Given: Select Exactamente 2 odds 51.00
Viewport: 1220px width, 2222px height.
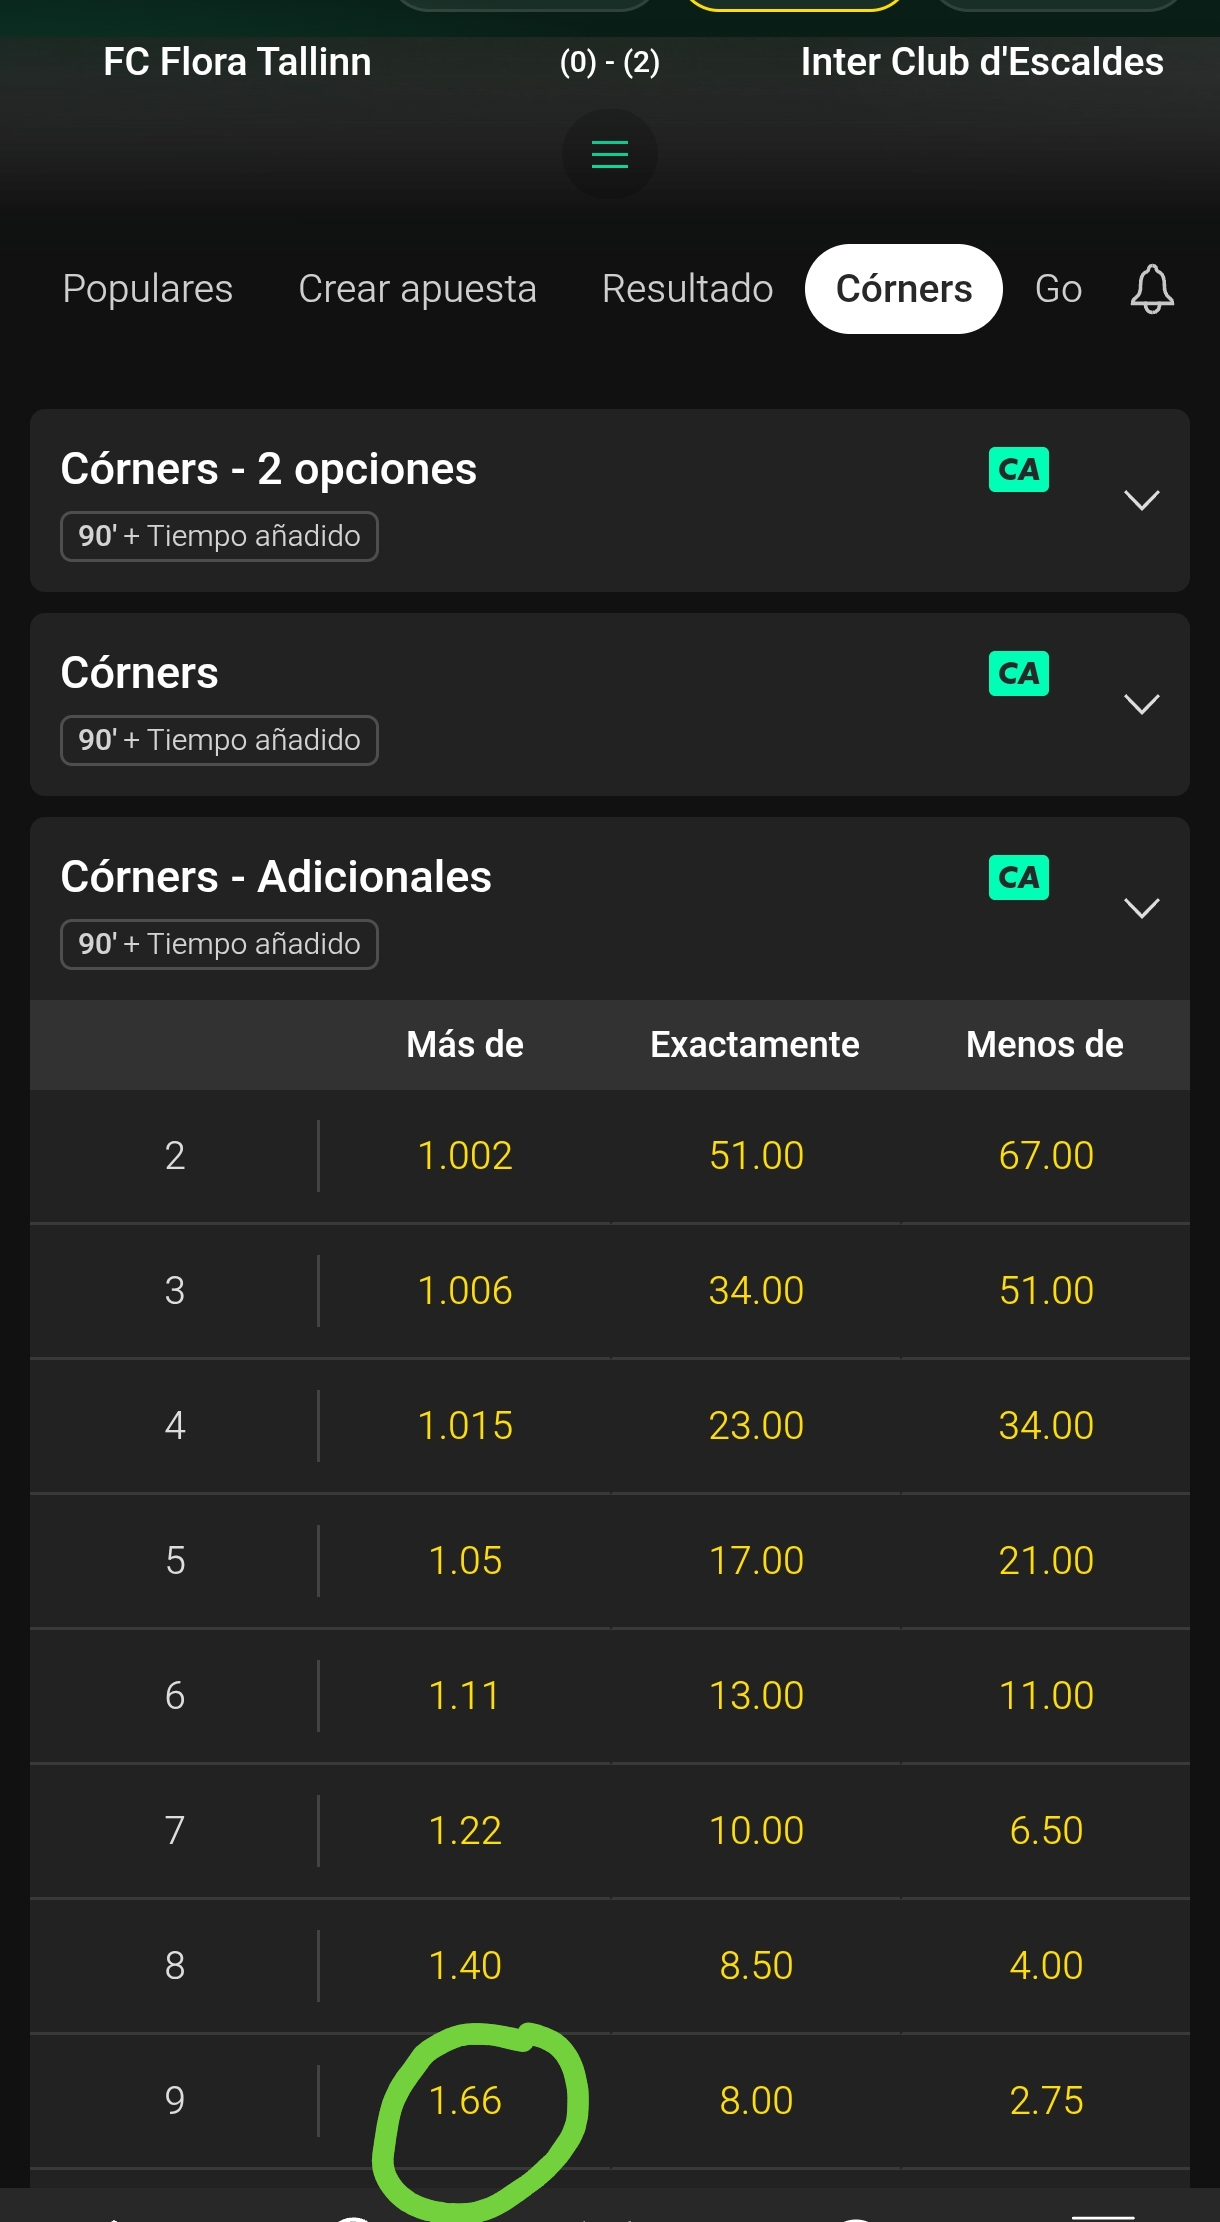Looking at the screenshot, I should pos(756,1156).
